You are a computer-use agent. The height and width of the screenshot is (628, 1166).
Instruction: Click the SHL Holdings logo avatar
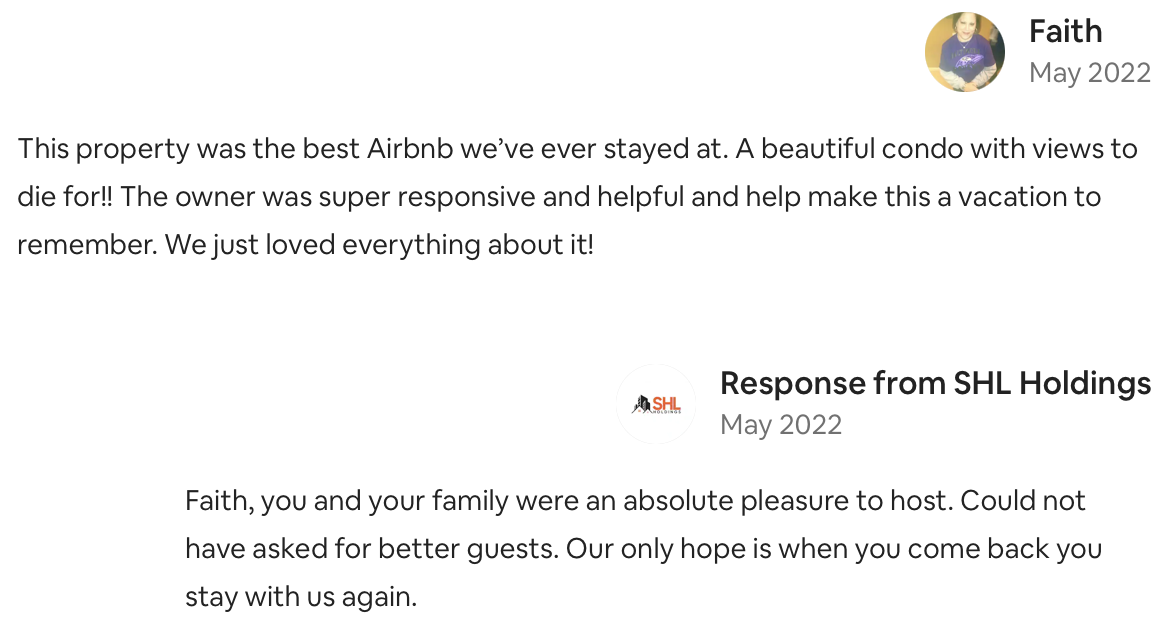[x=656, y=404]
